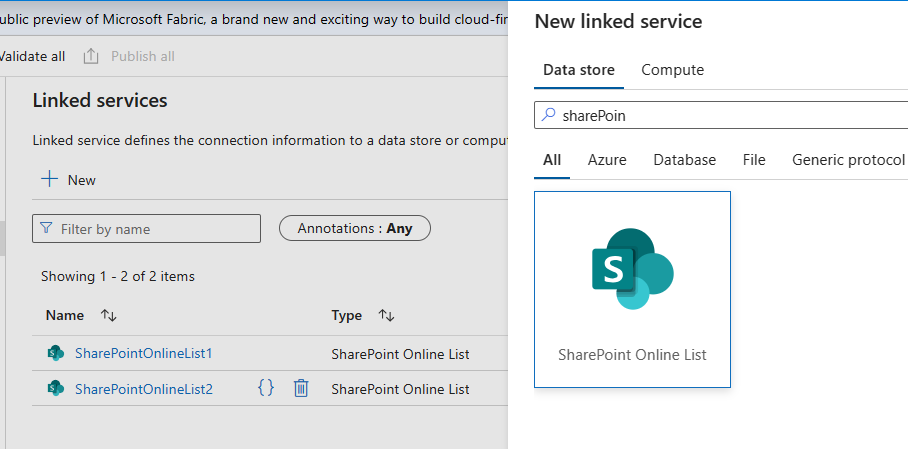908x449 pixels.
Task: Click the New linked service title
Action: [618, 21]
